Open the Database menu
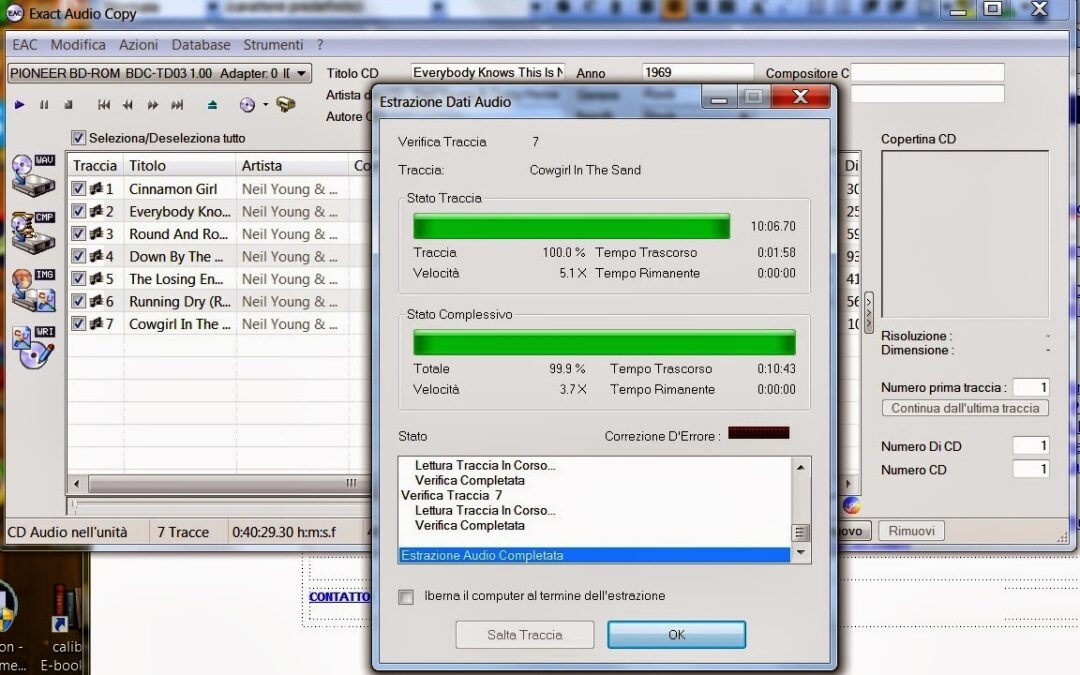The height and width of the screenshot is (675, 1080). point(201,44)
